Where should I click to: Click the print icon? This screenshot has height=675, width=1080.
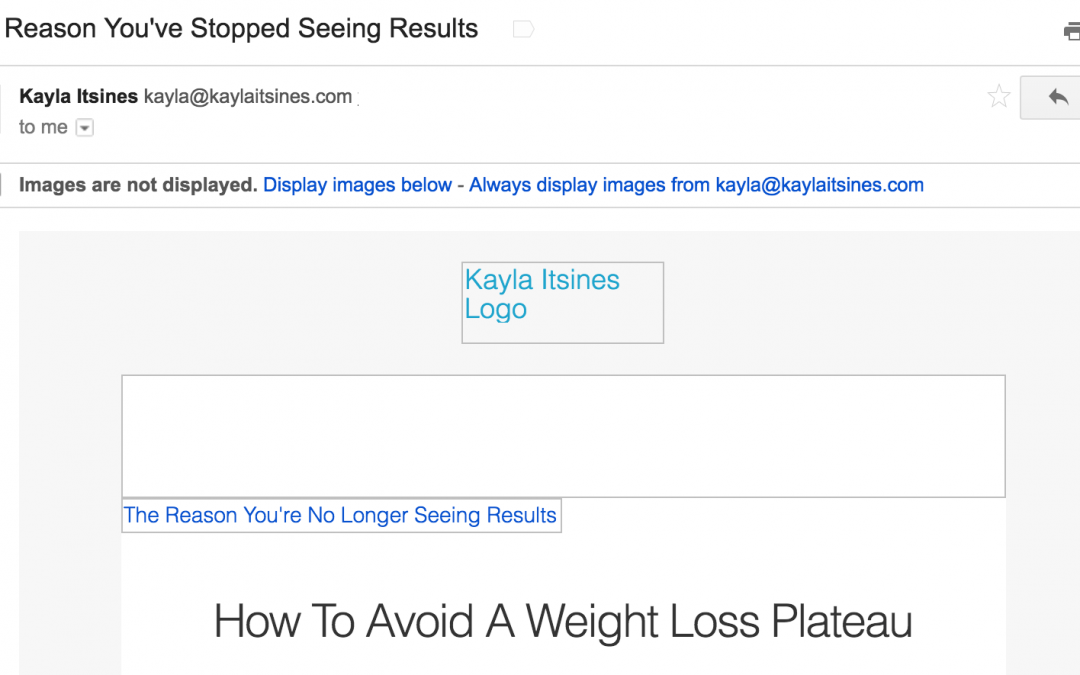(1072, 32)
